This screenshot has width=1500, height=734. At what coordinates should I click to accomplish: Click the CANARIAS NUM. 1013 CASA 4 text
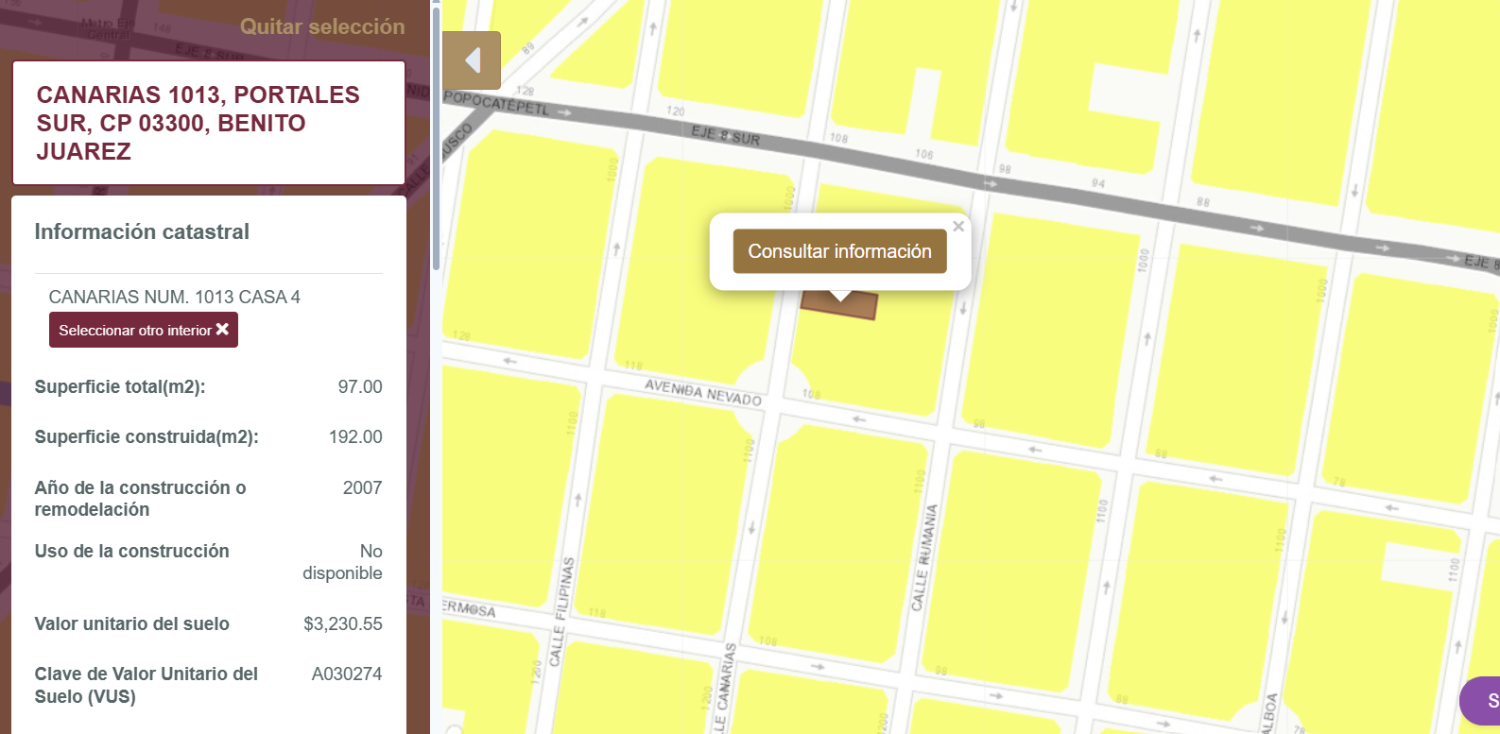coord(174,297)
